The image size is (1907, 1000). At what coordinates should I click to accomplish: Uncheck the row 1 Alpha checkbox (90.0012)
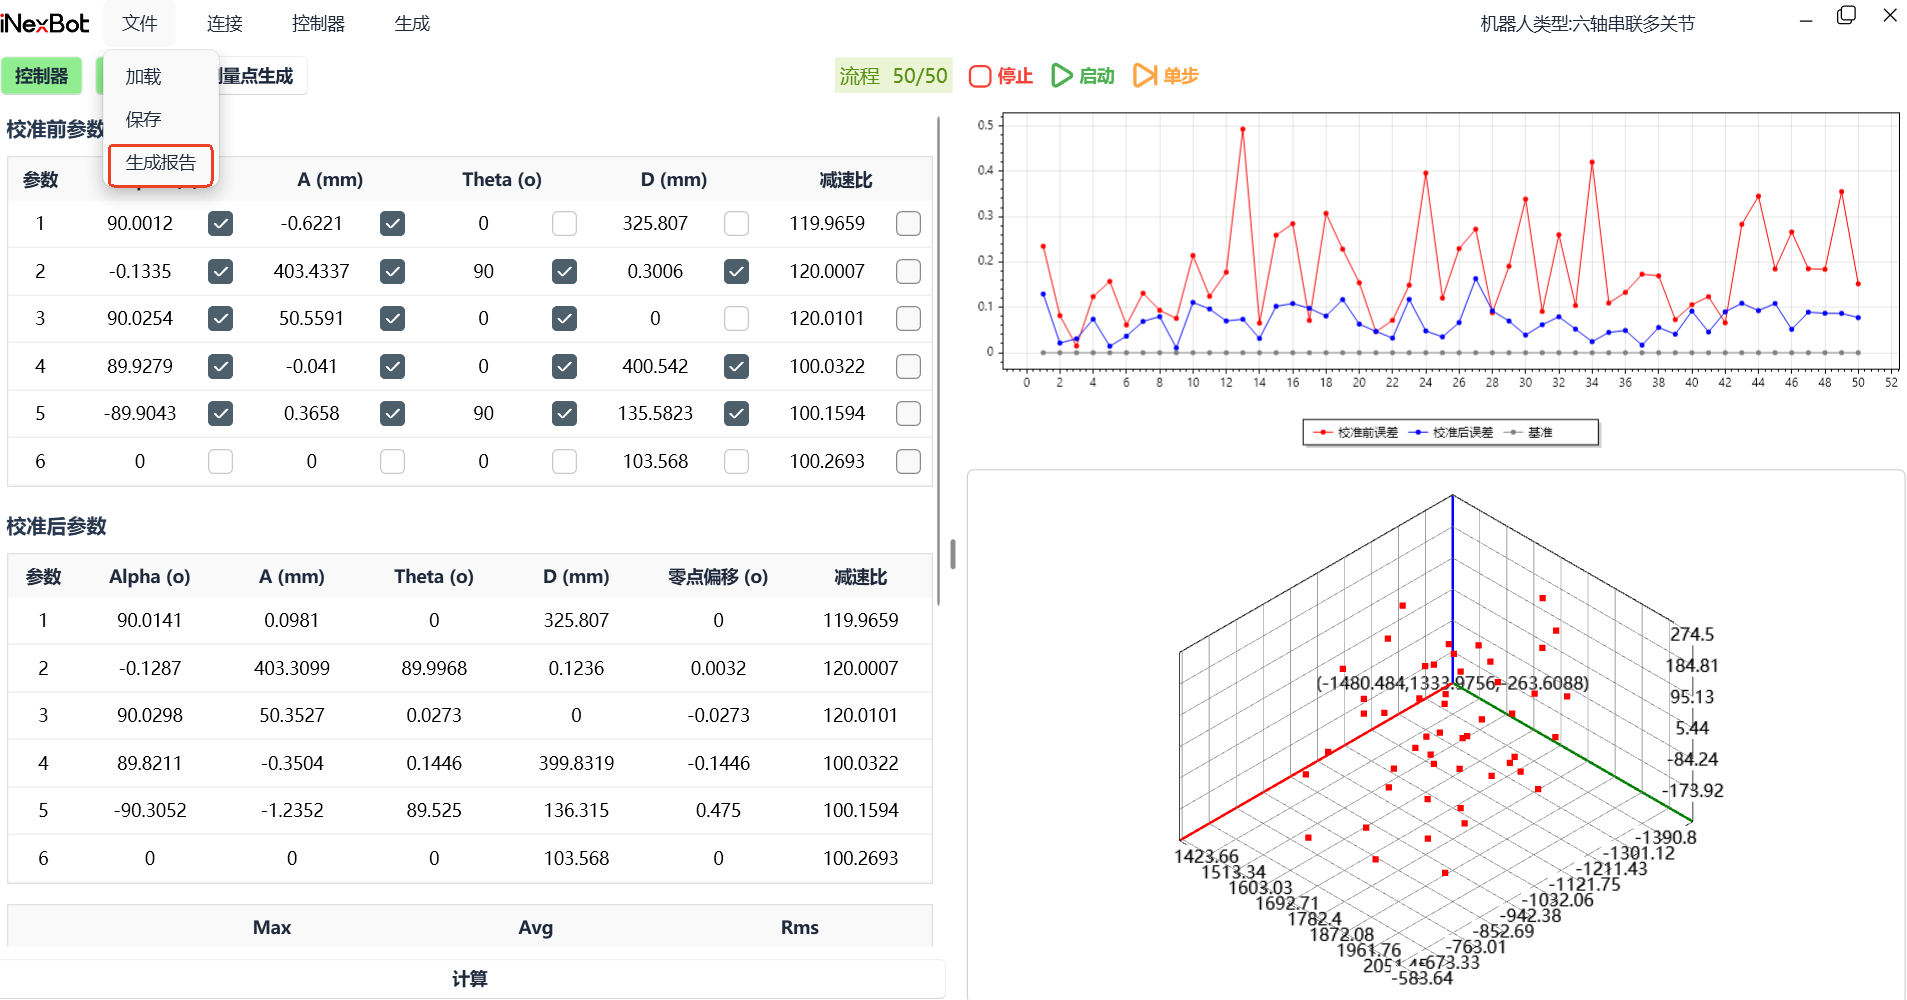tap(220, 224)
